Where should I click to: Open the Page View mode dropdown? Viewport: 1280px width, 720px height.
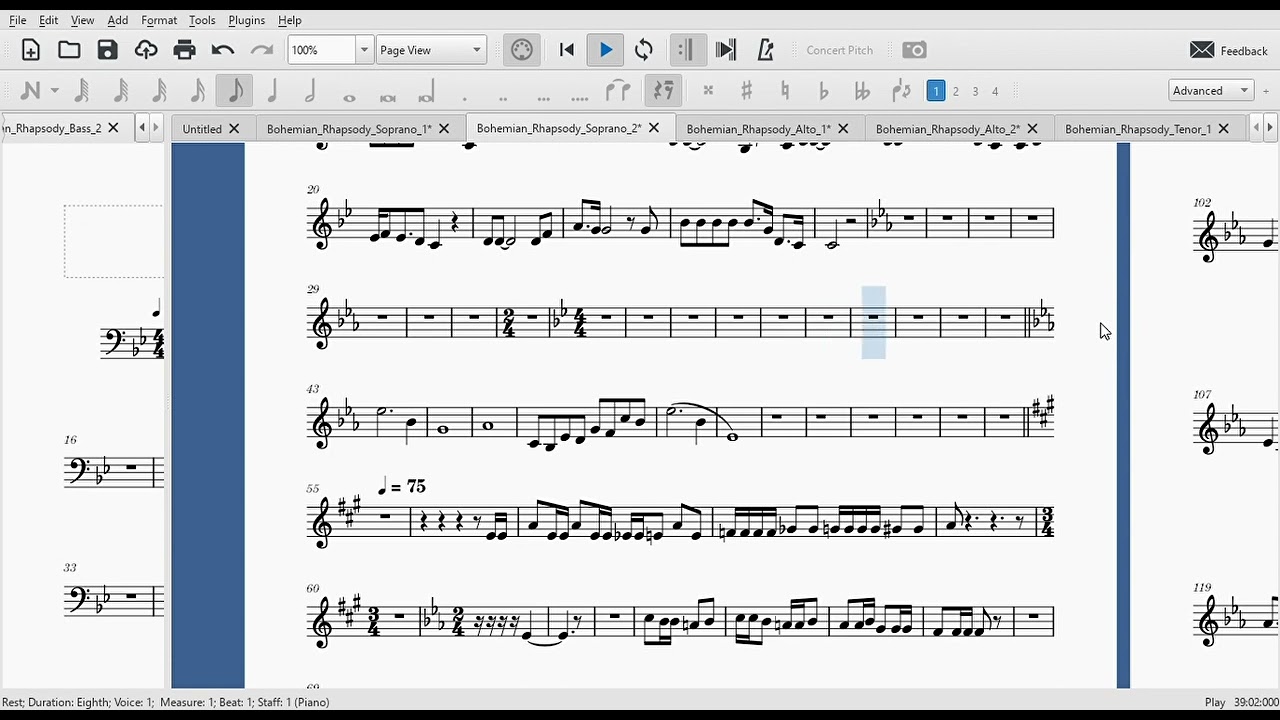pos(431,50)
